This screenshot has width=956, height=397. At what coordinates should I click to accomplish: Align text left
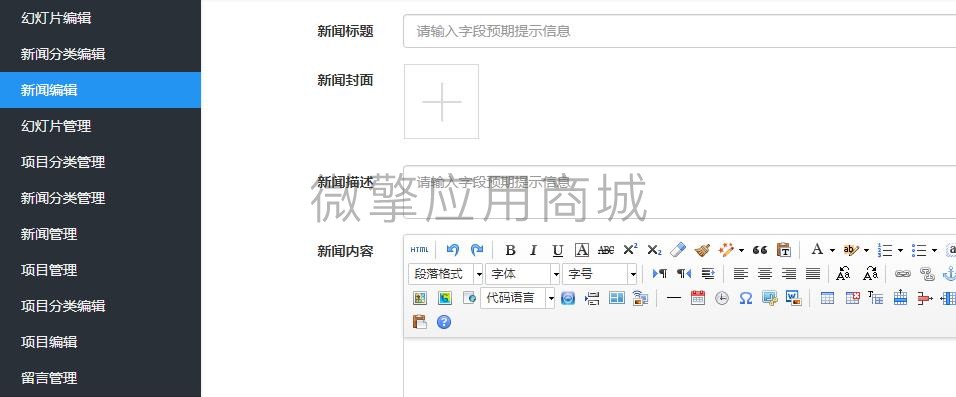pyautogui.click(x=741, y=274)
